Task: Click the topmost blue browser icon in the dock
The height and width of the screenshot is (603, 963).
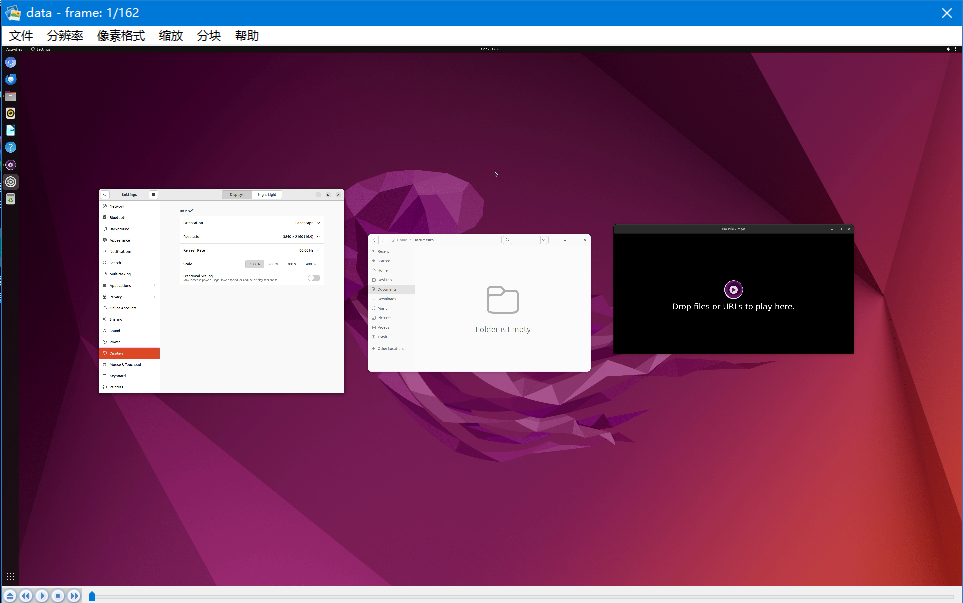Action: click(x=10, y=63)
